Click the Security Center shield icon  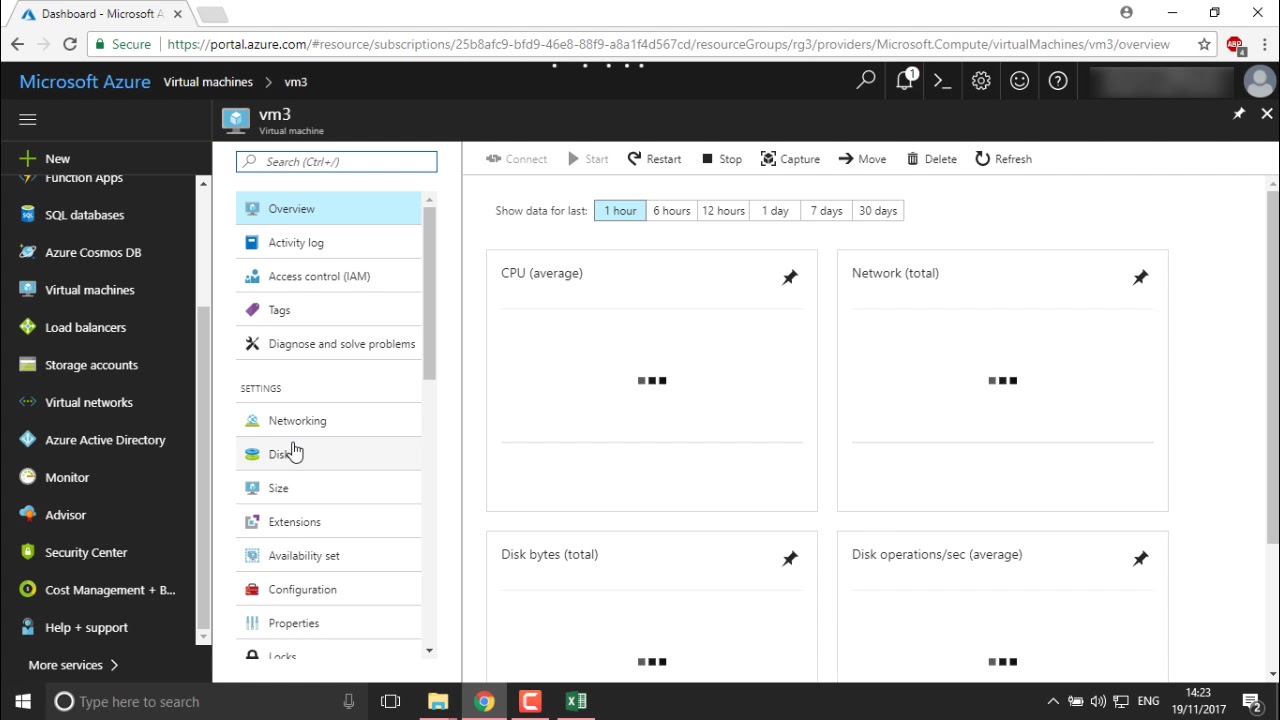coord(27,552)
